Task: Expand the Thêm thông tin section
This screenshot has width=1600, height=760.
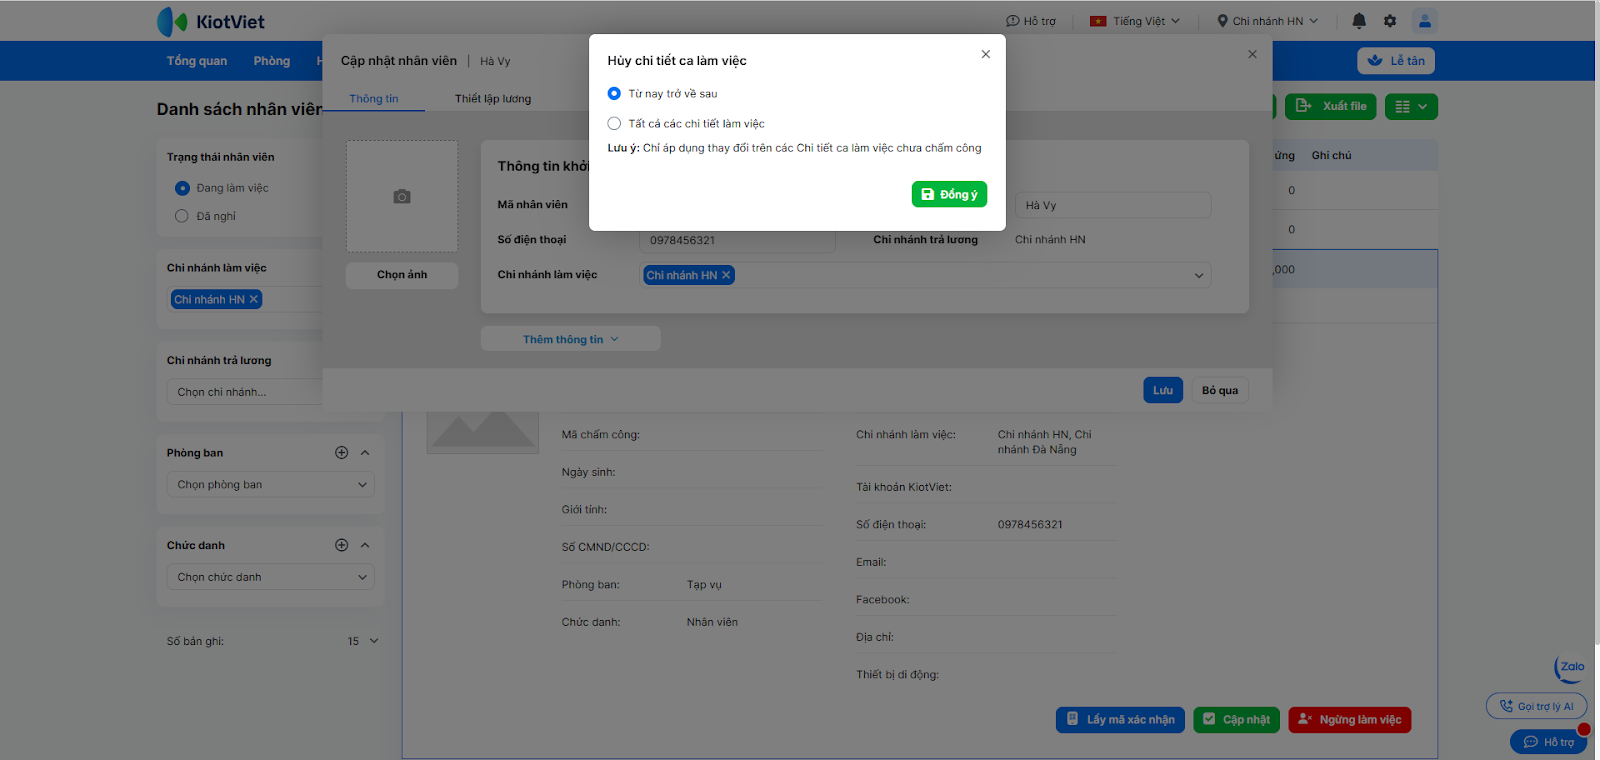Action: coord(571,339)
